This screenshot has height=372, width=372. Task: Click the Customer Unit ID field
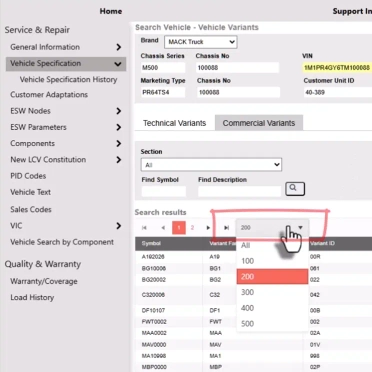(x=337, y=92)
